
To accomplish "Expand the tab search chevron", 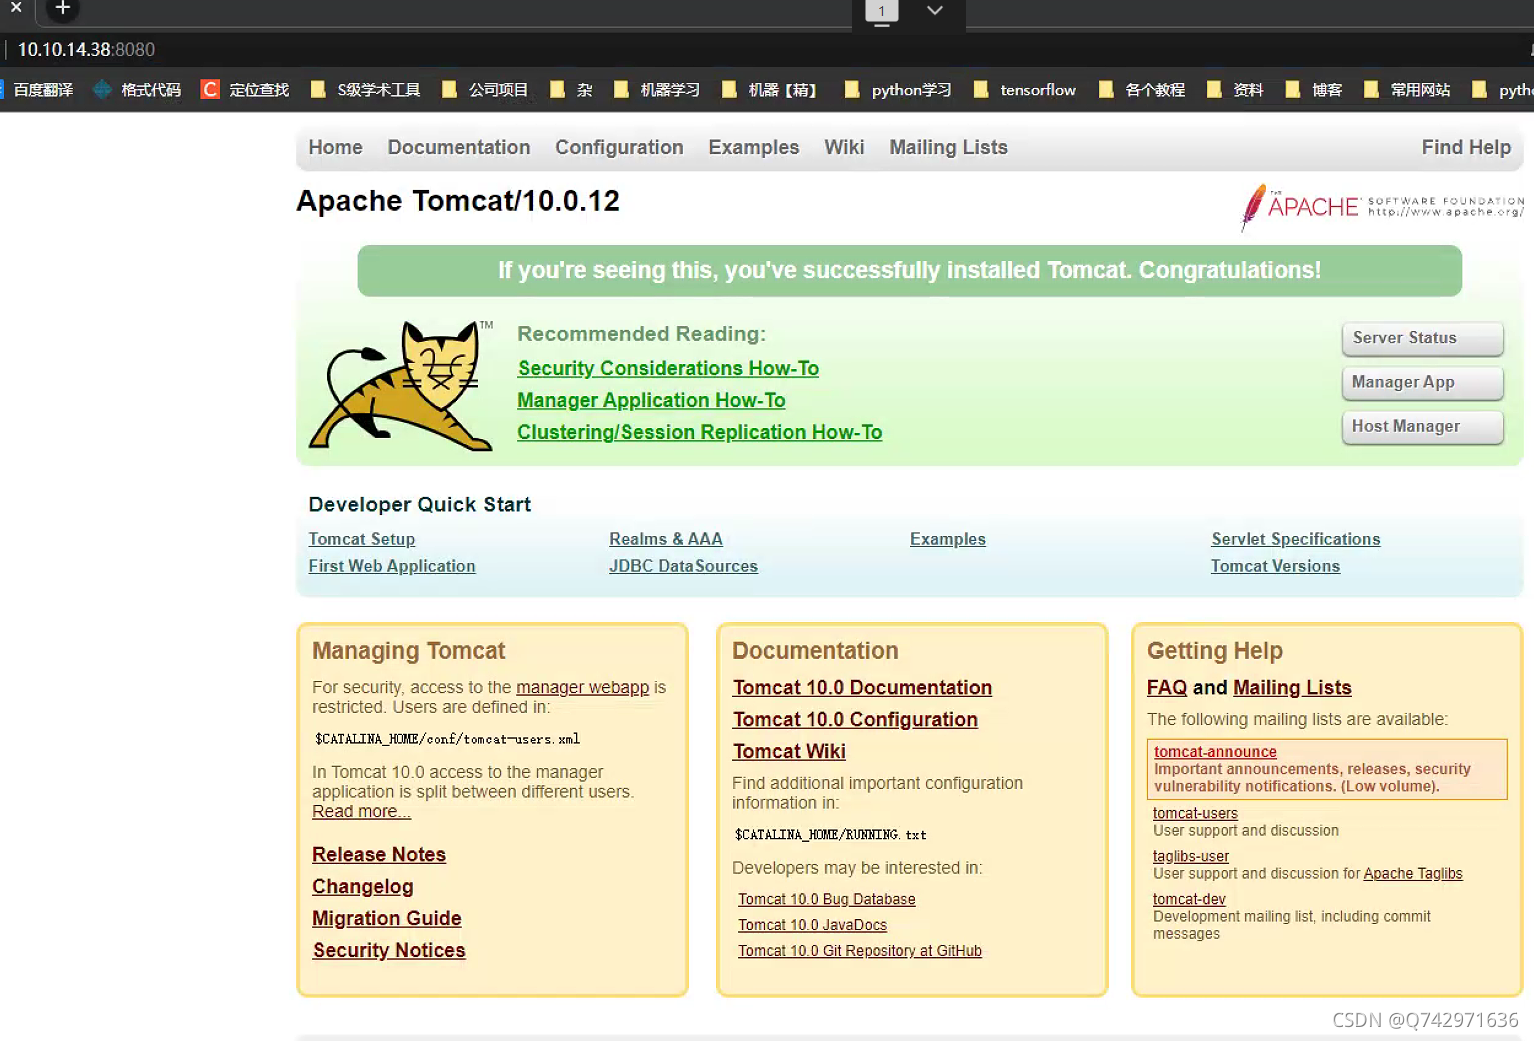I will (x=934, y=10).
